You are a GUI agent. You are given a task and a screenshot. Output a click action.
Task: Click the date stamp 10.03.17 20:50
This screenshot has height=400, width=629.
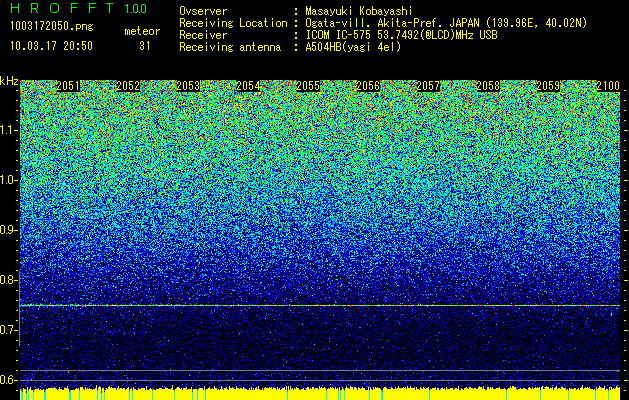[51, 46]
